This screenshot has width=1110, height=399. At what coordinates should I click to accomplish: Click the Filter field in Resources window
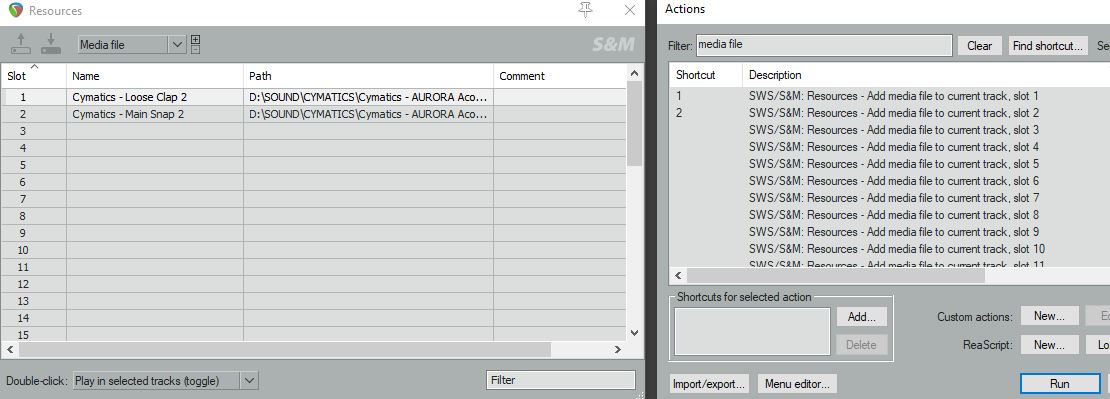coord(561,380)
